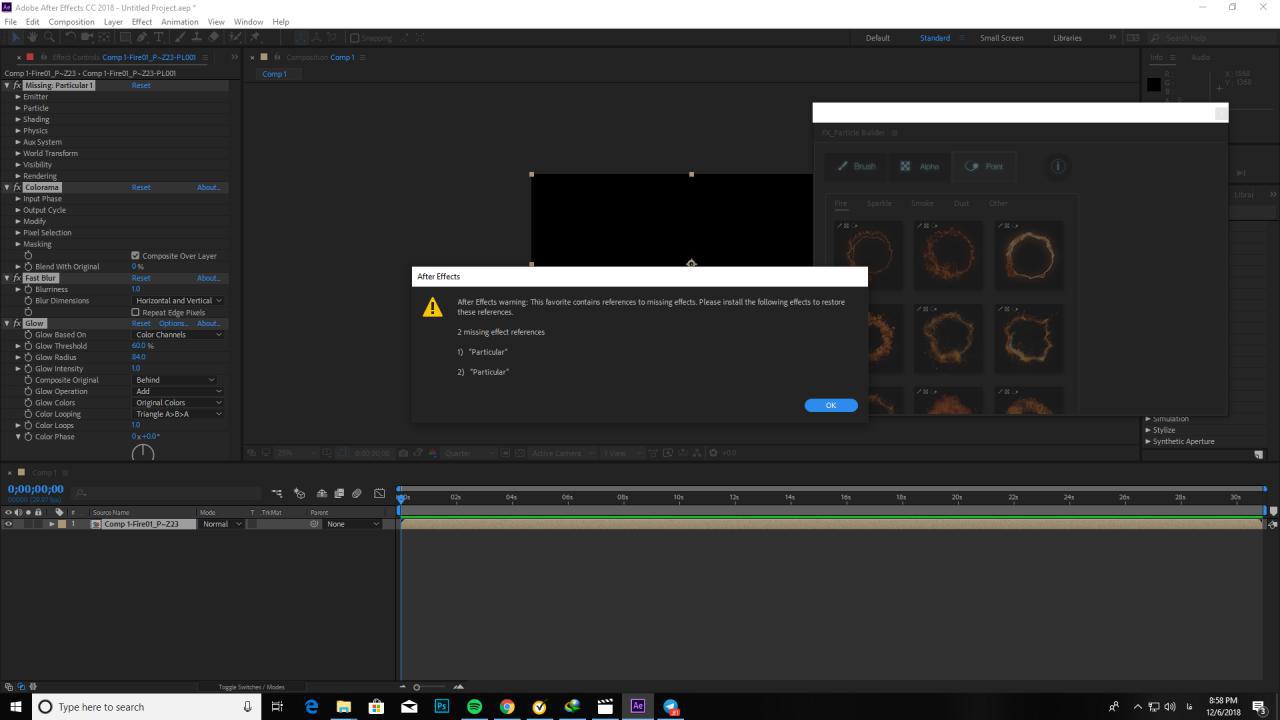Open the Graph Editor icon
Screen dimensions: 1280x720
click(379, 493)
